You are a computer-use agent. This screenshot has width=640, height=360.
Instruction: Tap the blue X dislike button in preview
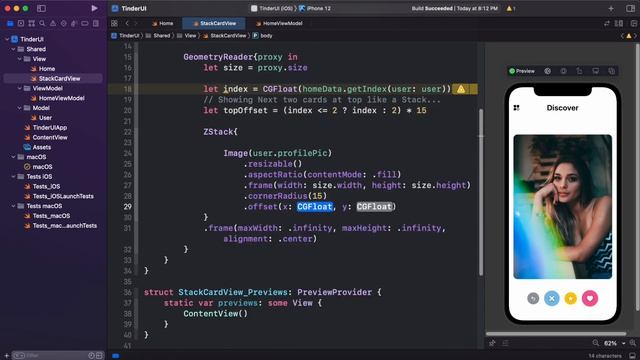551,298
